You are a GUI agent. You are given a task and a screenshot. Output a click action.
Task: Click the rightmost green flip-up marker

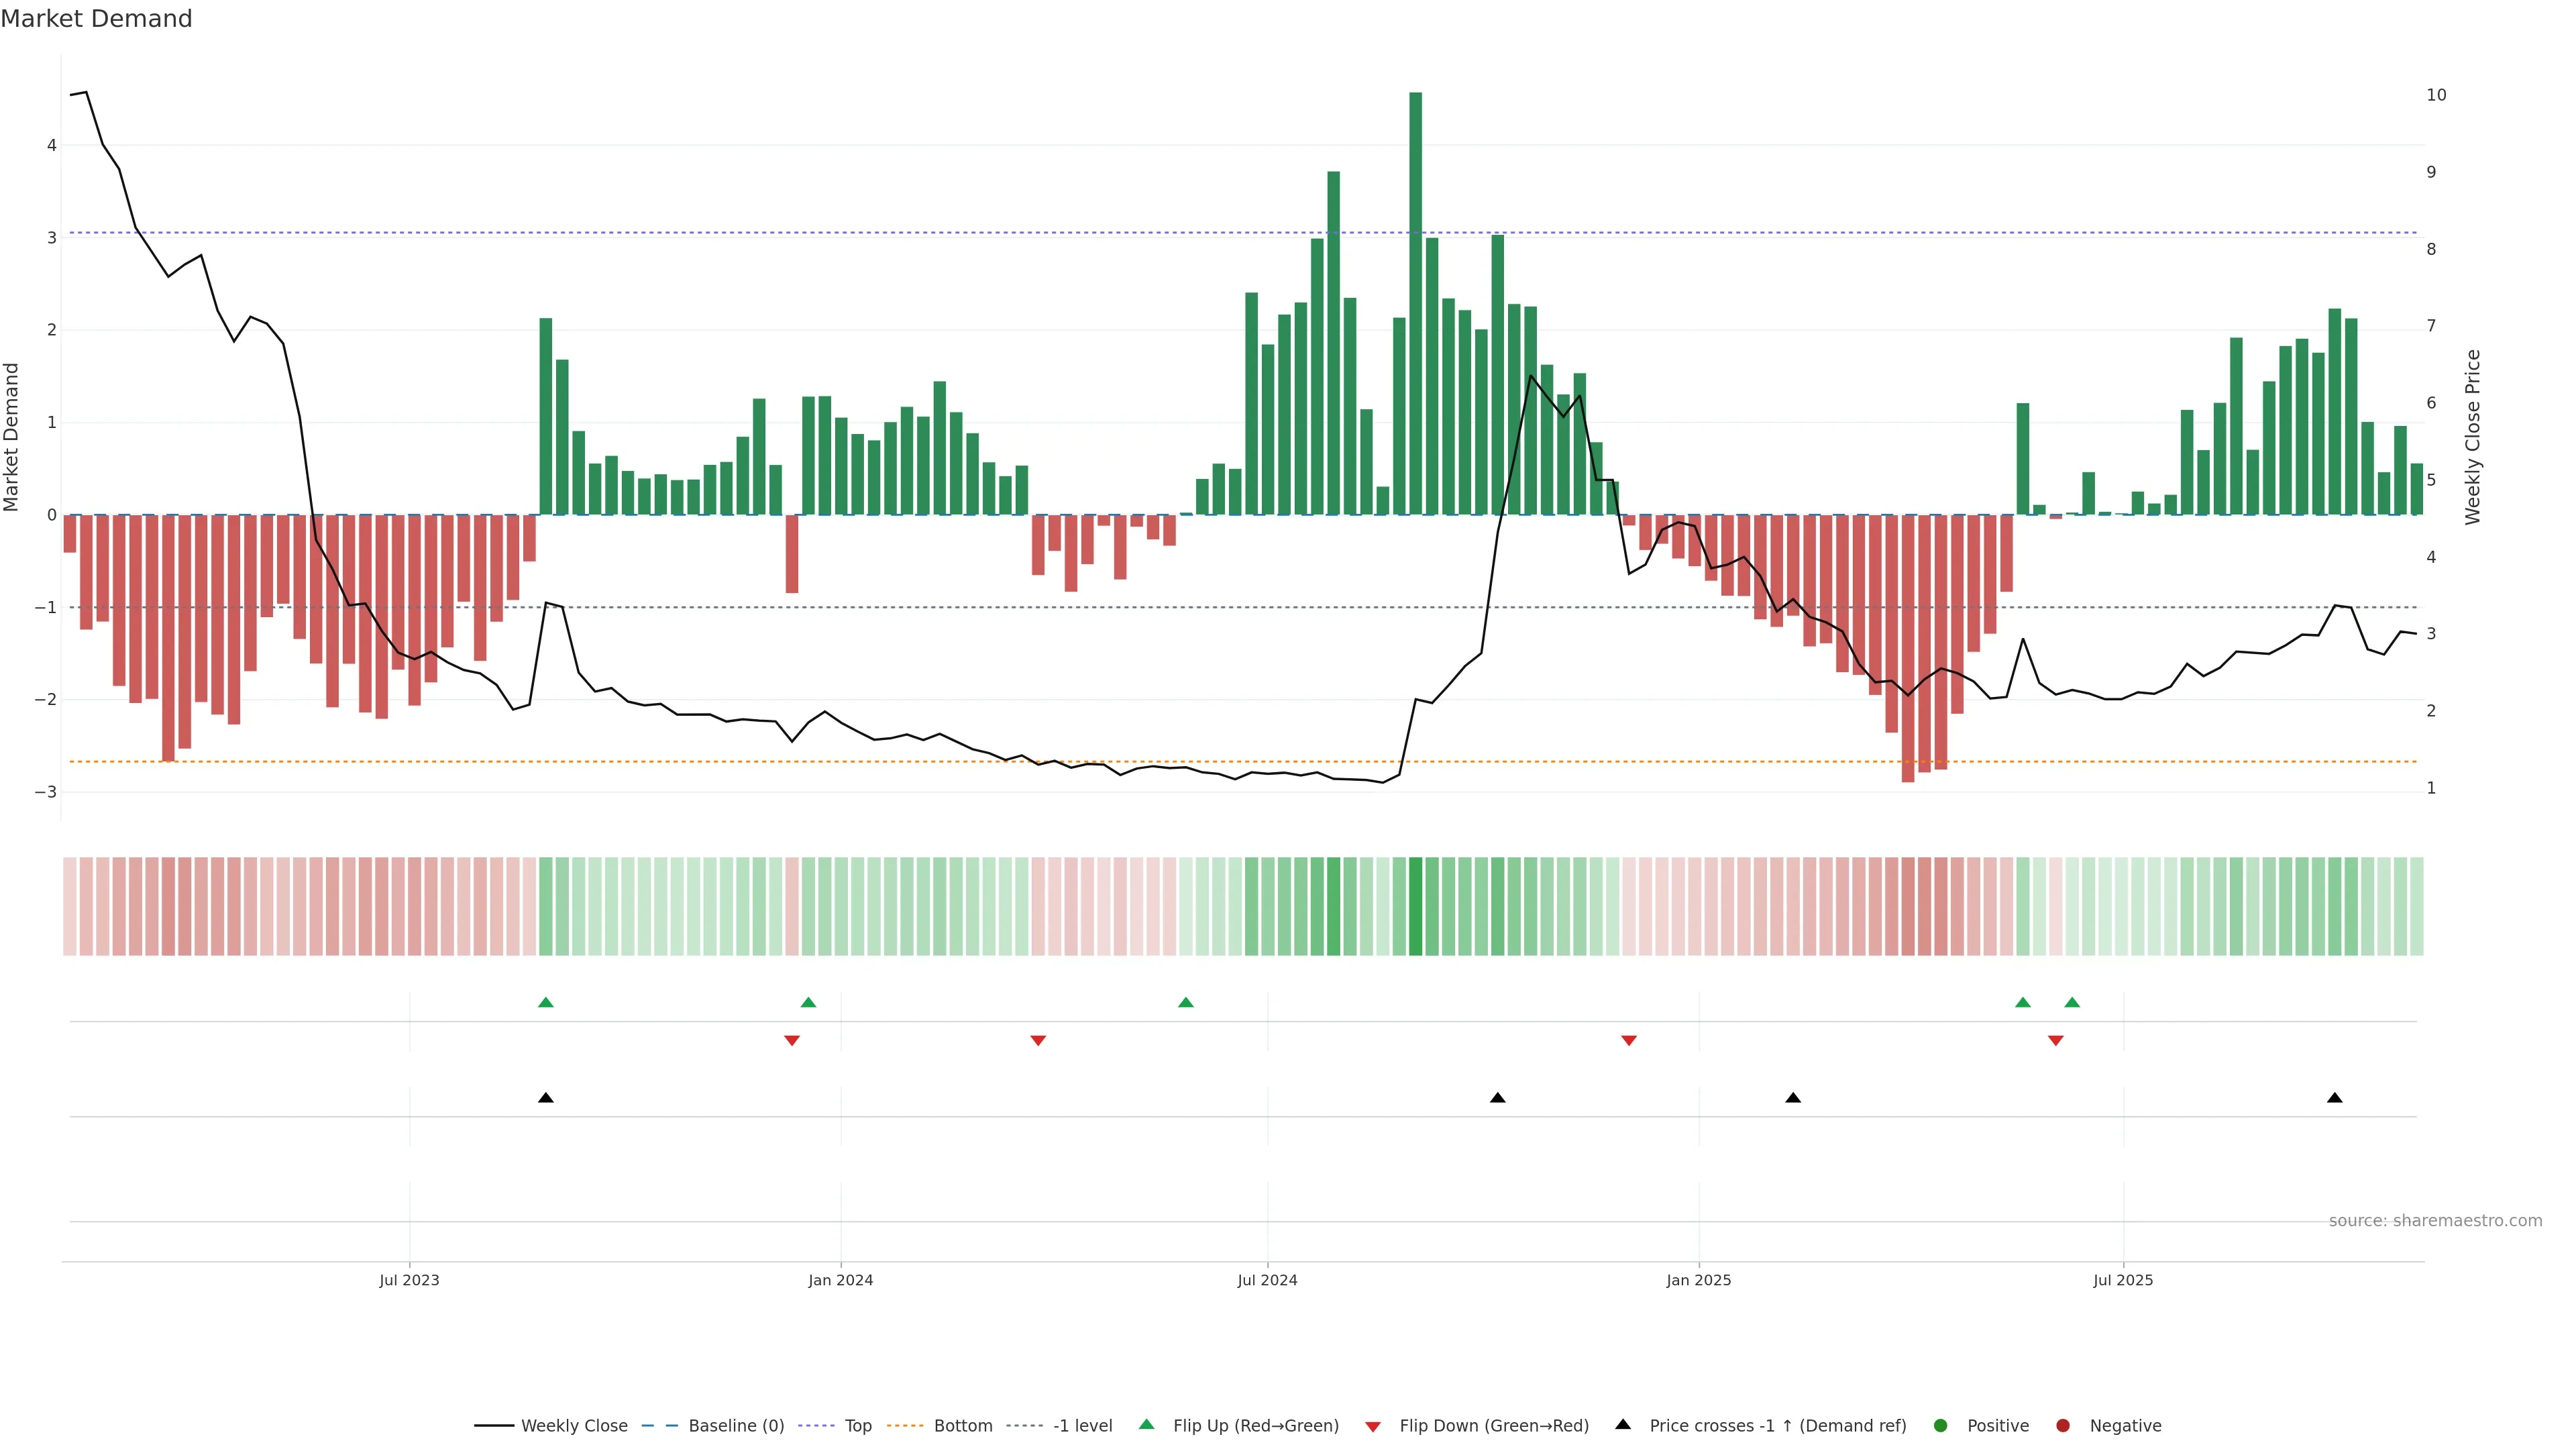(2072, 1002)
